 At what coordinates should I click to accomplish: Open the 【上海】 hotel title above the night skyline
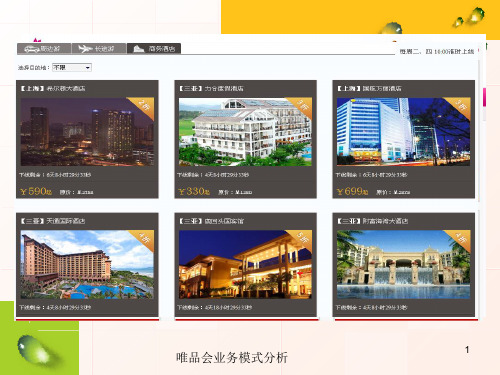click(x=53, y=88)
